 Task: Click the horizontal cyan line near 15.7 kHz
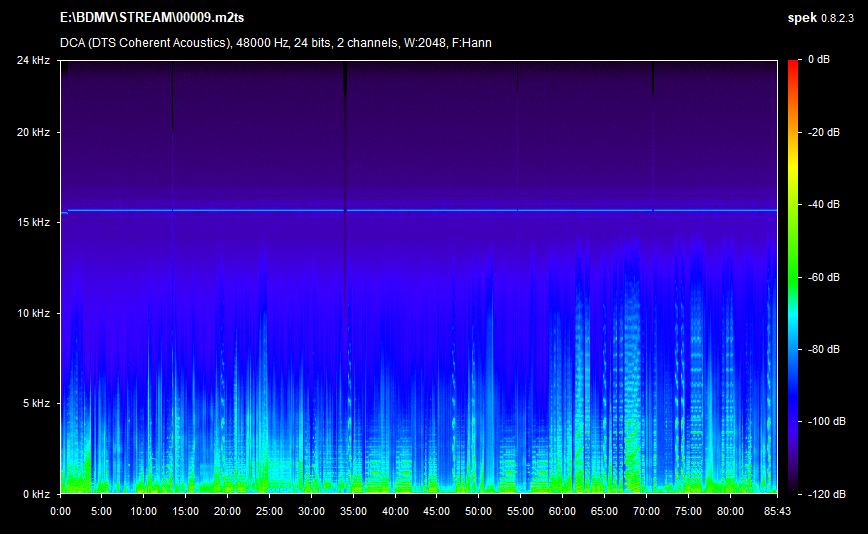pyautogui.click(x=420, y=211)
